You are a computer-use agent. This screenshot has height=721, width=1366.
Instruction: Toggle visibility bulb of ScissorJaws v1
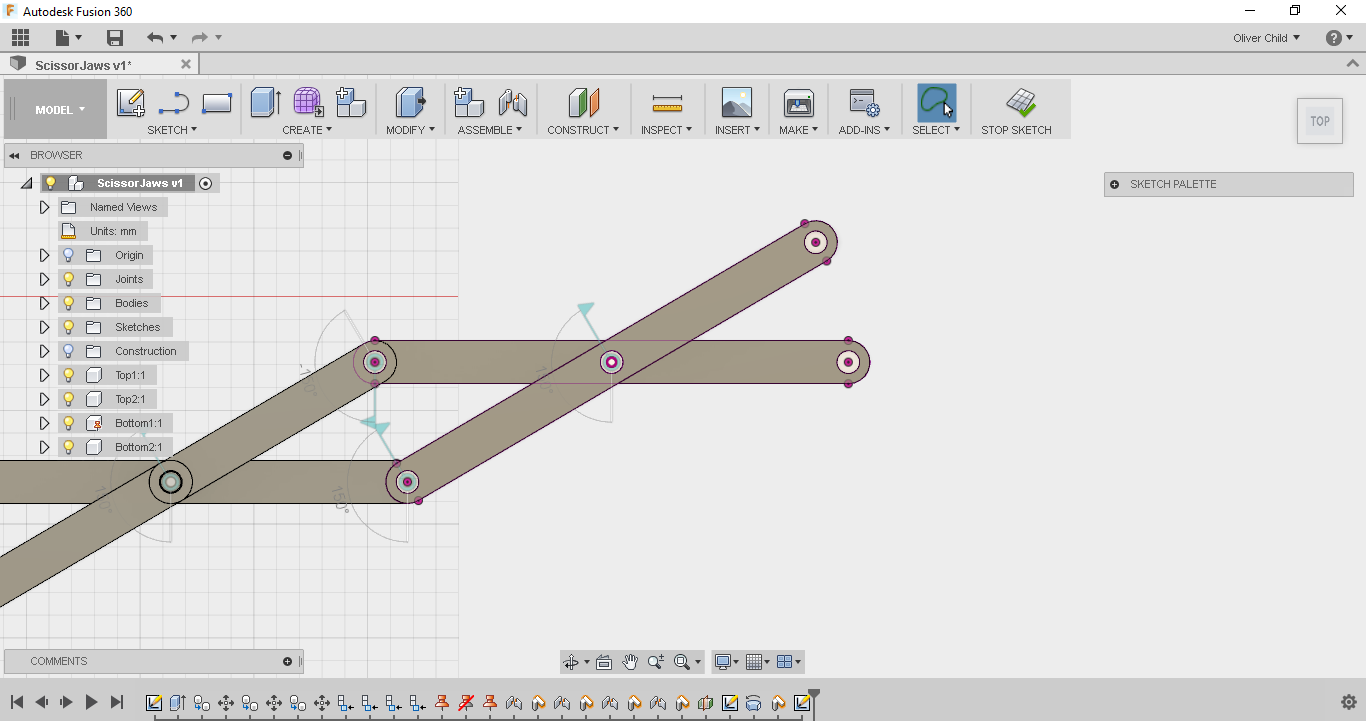(x=51, y=183)
